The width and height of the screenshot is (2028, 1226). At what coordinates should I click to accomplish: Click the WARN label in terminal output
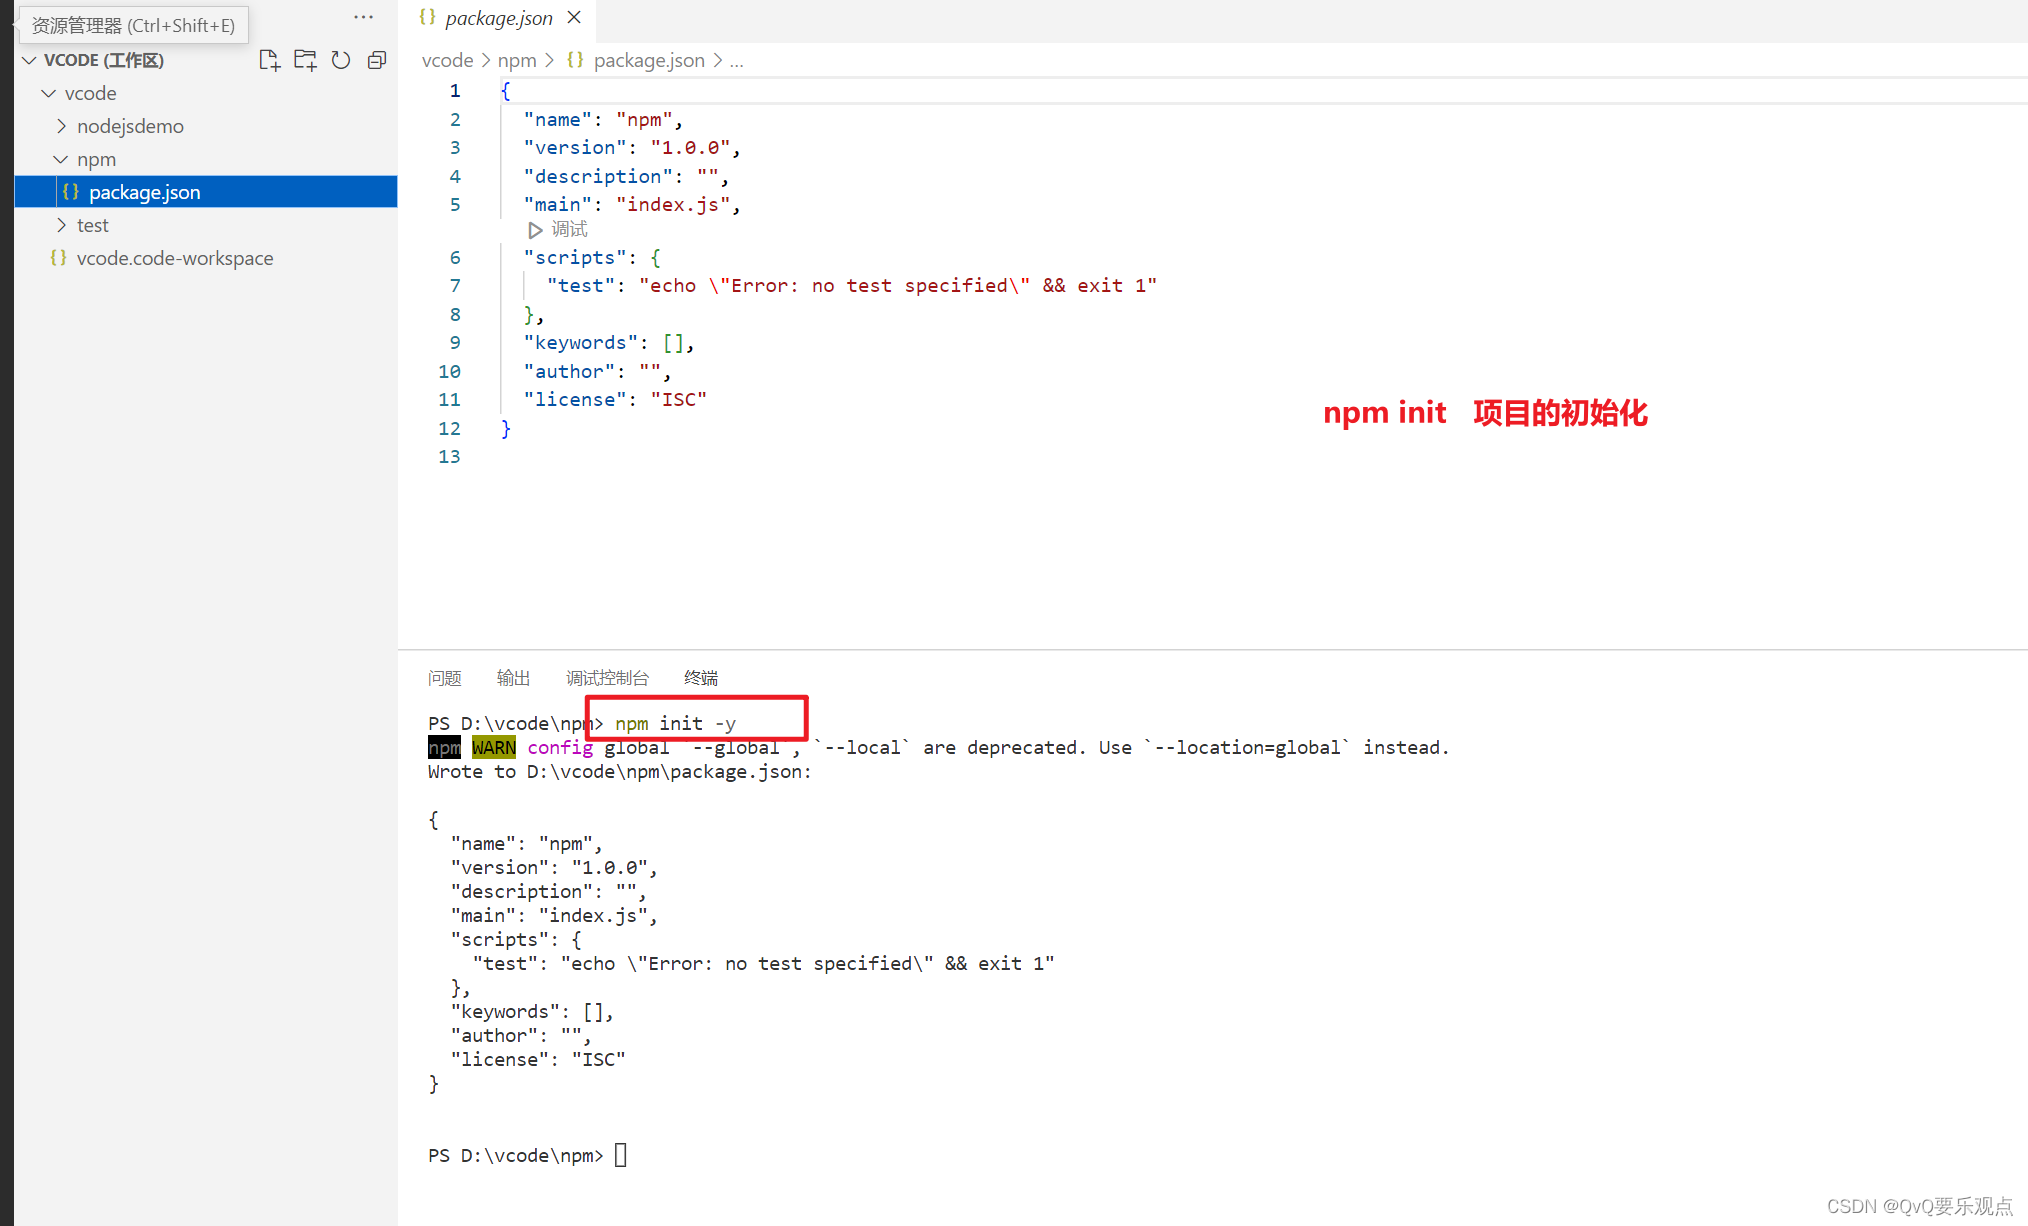click(494, 748)
